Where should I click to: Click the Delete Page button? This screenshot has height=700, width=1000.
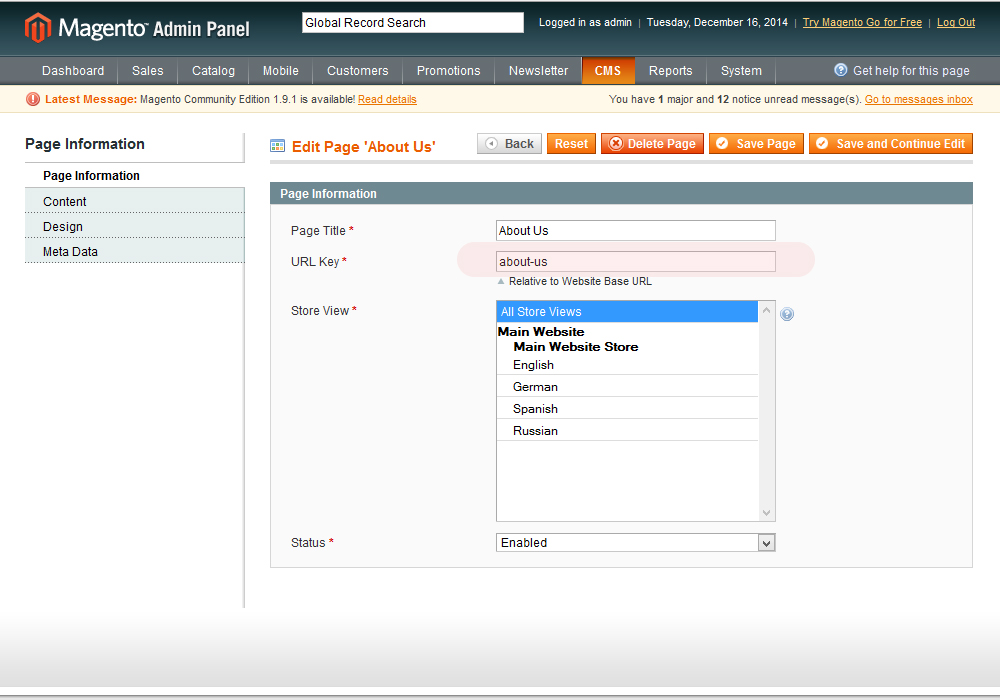pyautogui.click(x=652, y=143)
